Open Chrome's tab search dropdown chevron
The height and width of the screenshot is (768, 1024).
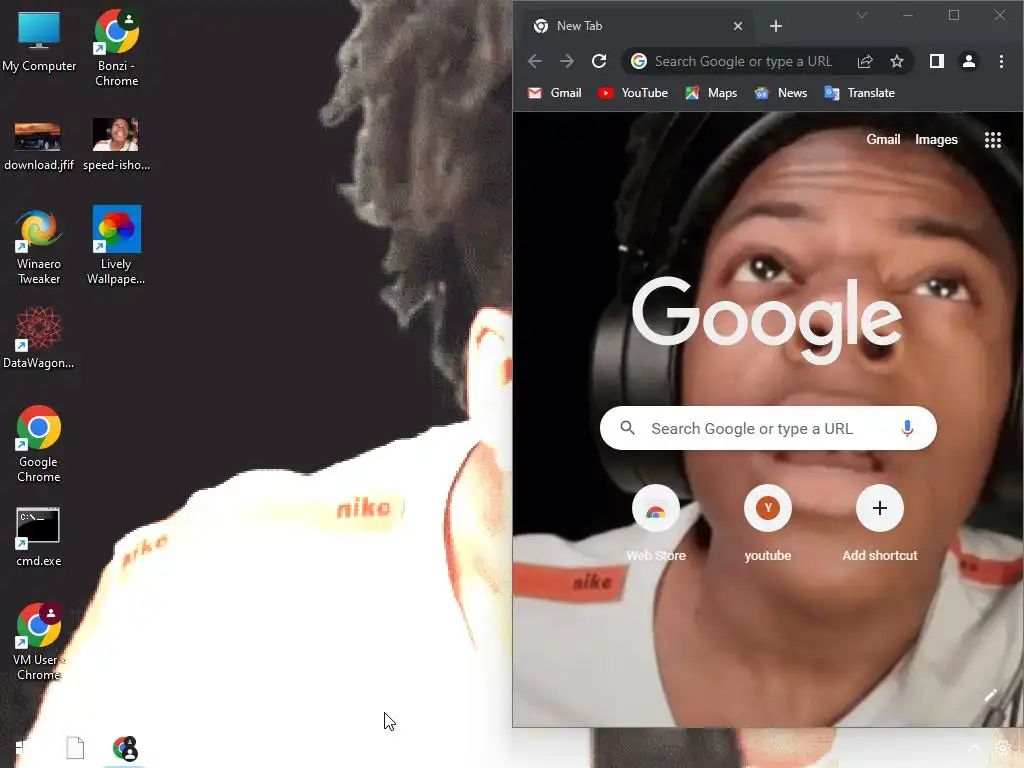[x=862, y=15]
